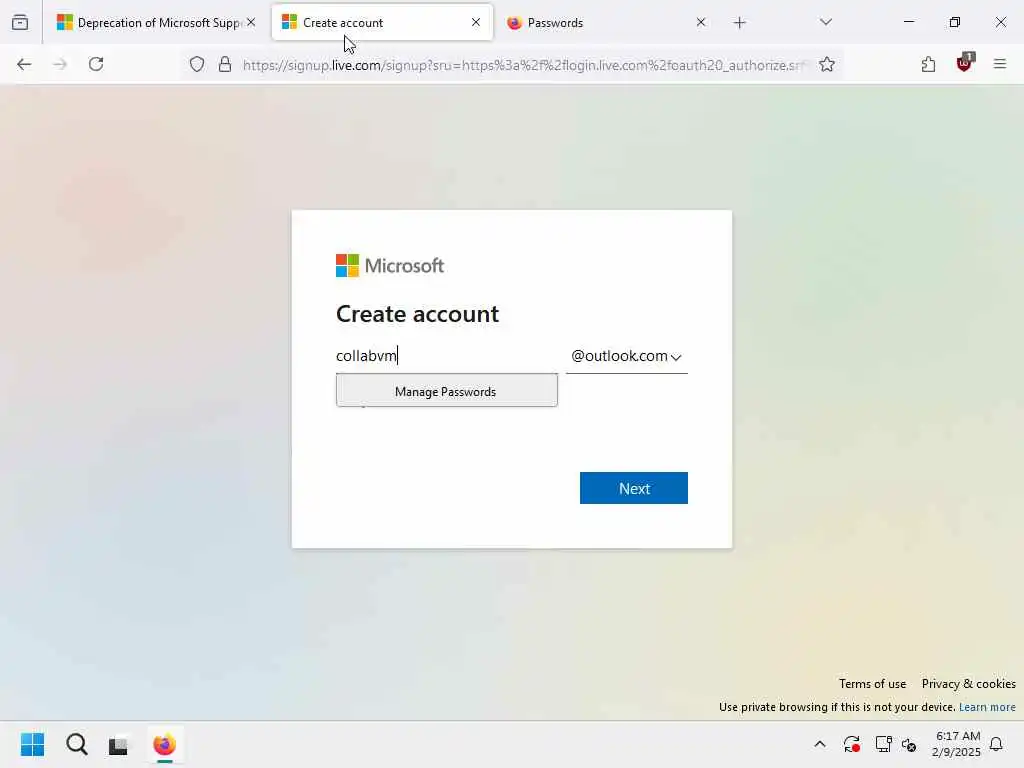Image resolution: width=1024 pixels, height=768 pixels.
Task: Open the Windows Start menu
Action: click(32, 744)
